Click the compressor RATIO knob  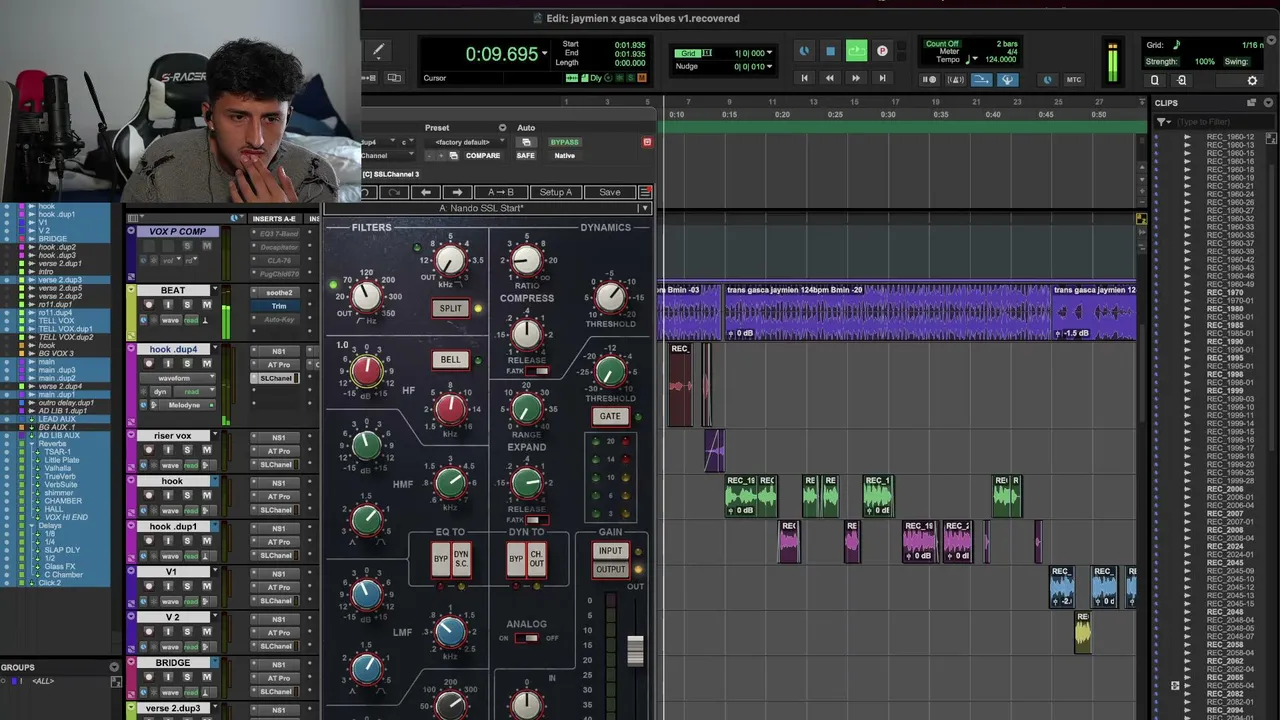[x=526, y=260]
